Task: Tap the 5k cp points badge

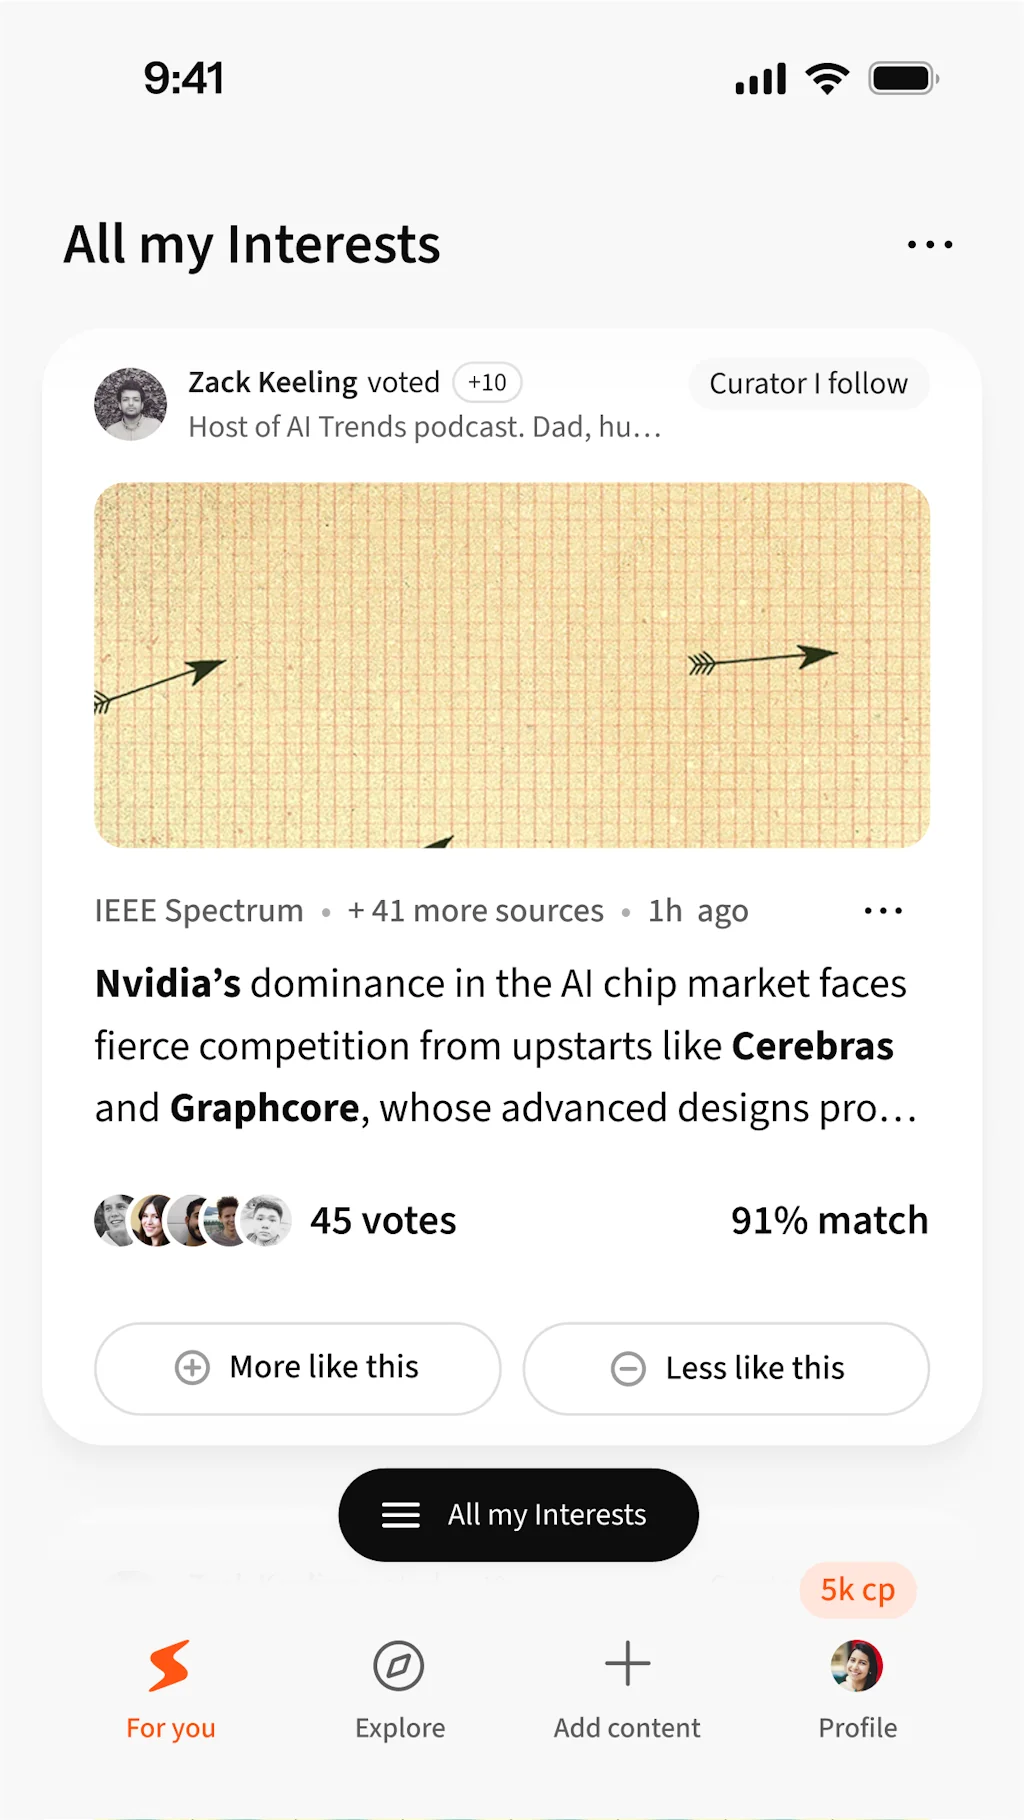Action: [x=857, y=1590]
